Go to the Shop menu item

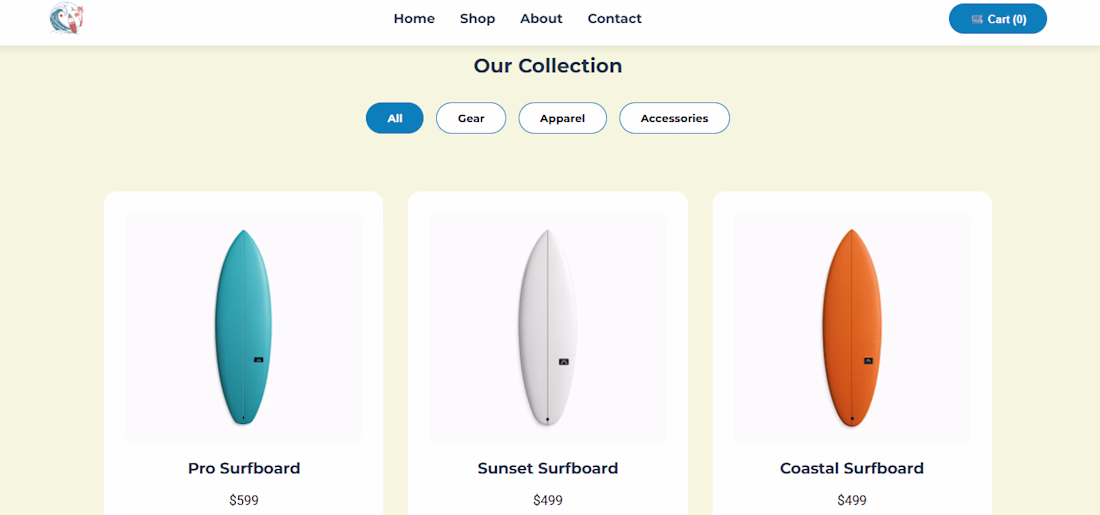(x=477, y=19)
